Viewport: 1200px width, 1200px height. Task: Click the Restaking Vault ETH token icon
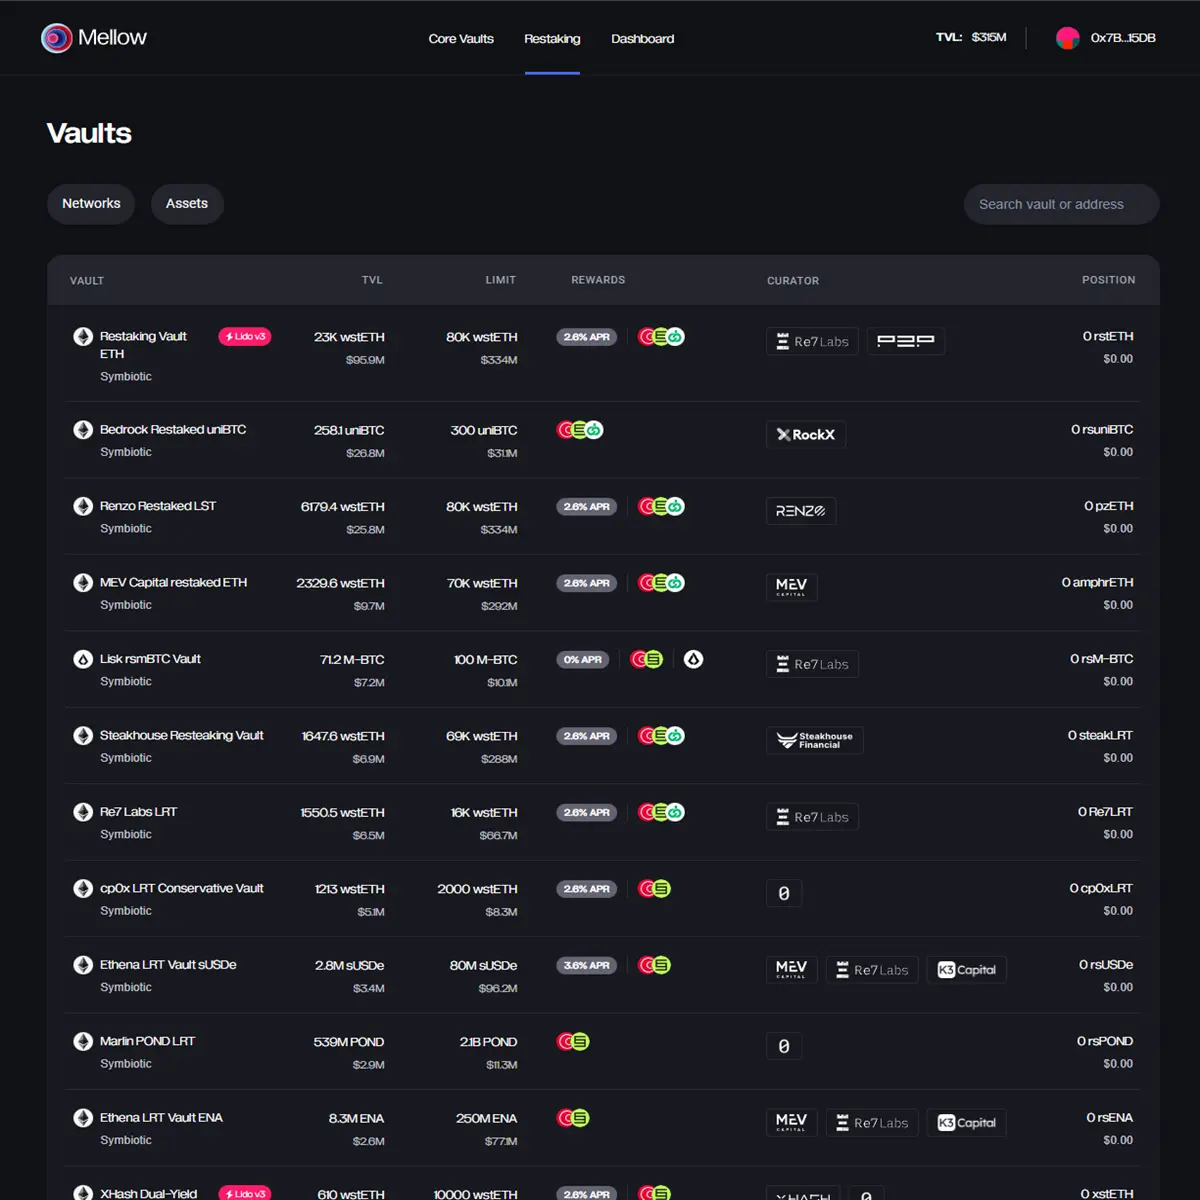83,336
